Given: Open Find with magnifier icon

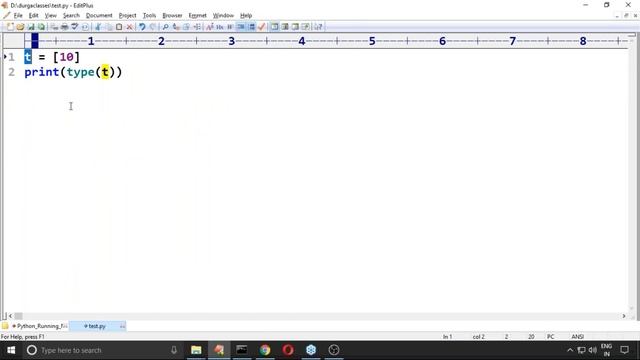Looking at the screenshot, I should click(x=165, y=27).
